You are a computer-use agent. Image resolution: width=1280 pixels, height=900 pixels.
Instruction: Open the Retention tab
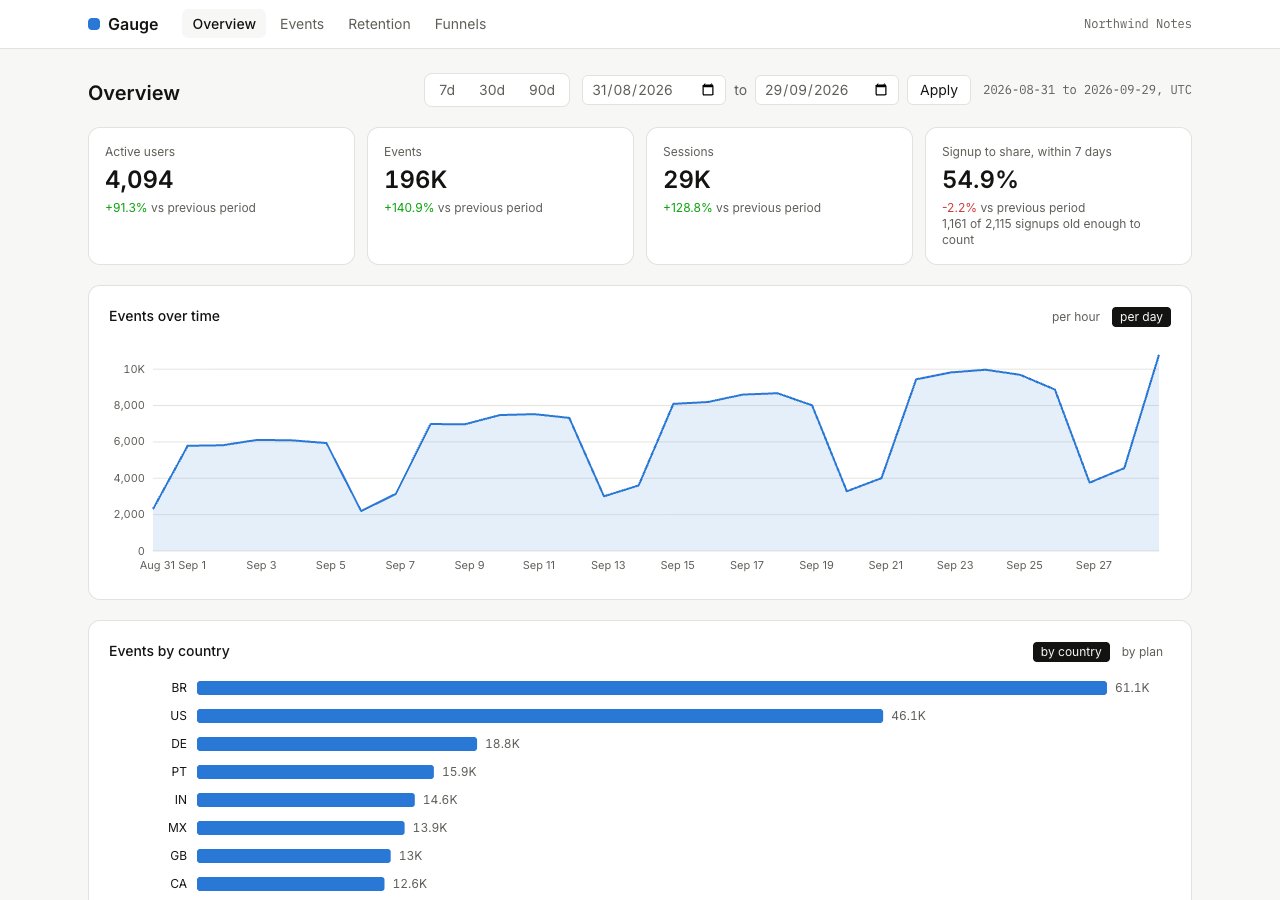point(379,24)
